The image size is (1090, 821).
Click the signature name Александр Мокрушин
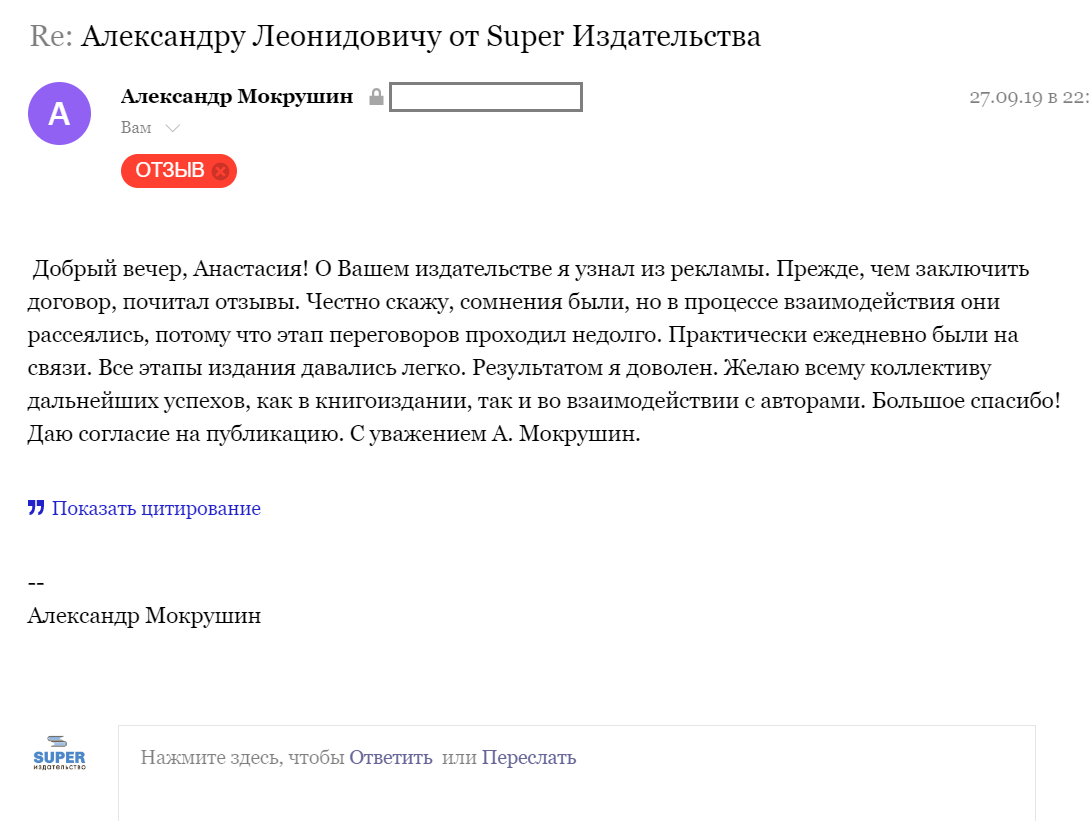click(144, 615)
